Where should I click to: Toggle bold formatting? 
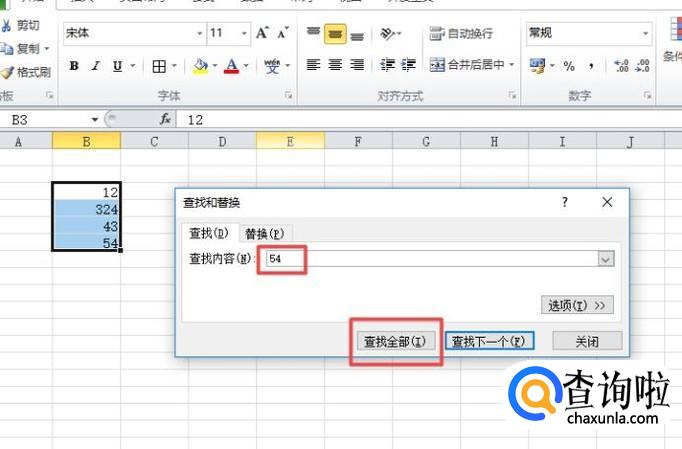tap(74, 66)
